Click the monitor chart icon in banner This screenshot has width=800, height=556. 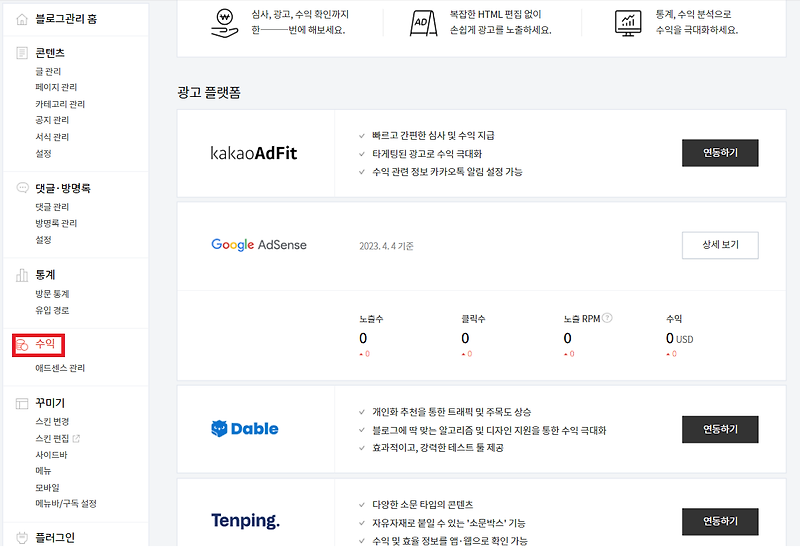628,23
